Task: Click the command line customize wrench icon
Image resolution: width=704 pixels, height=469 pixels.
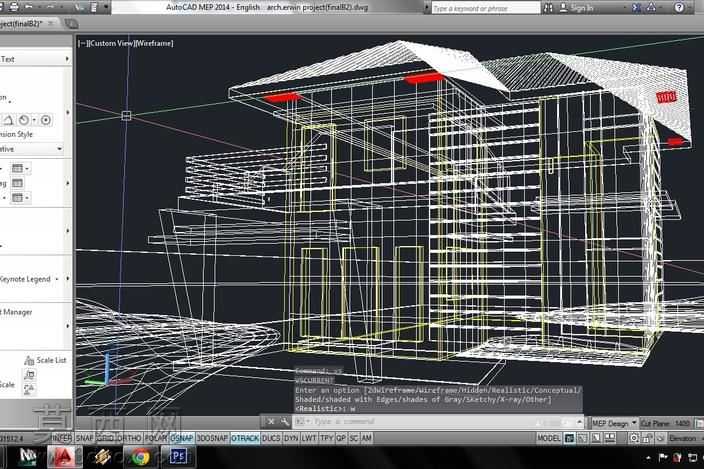Action: coord(285,421)
